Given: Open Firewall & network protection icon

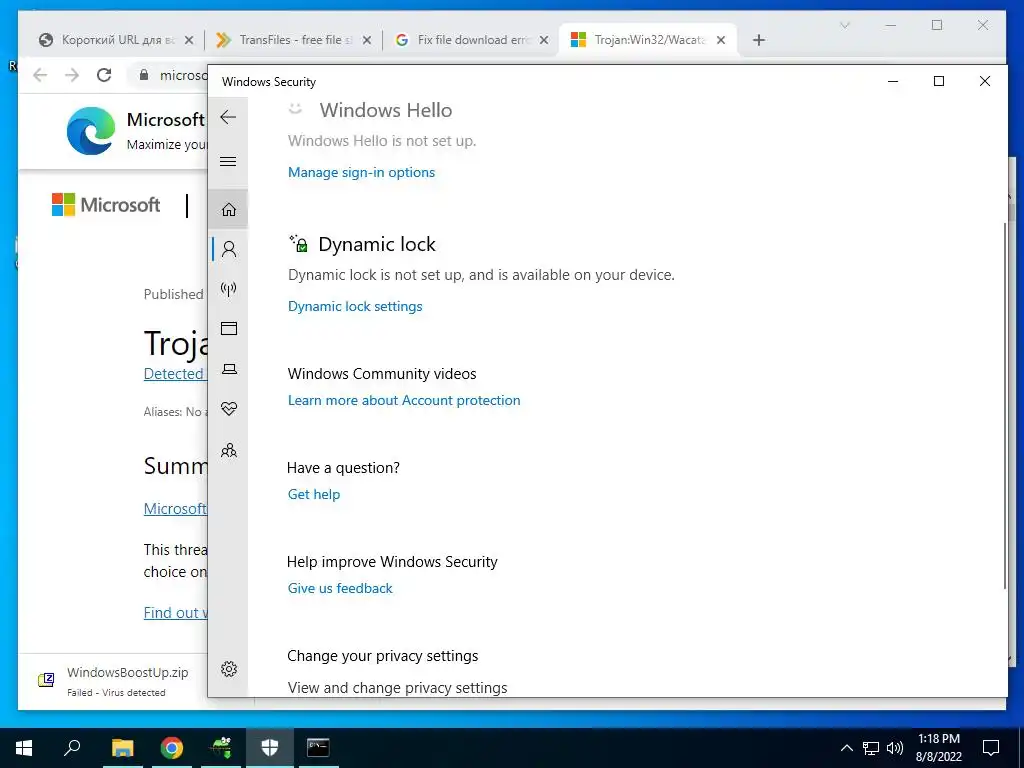Looking at the screenshot, I should click(229, 289).
